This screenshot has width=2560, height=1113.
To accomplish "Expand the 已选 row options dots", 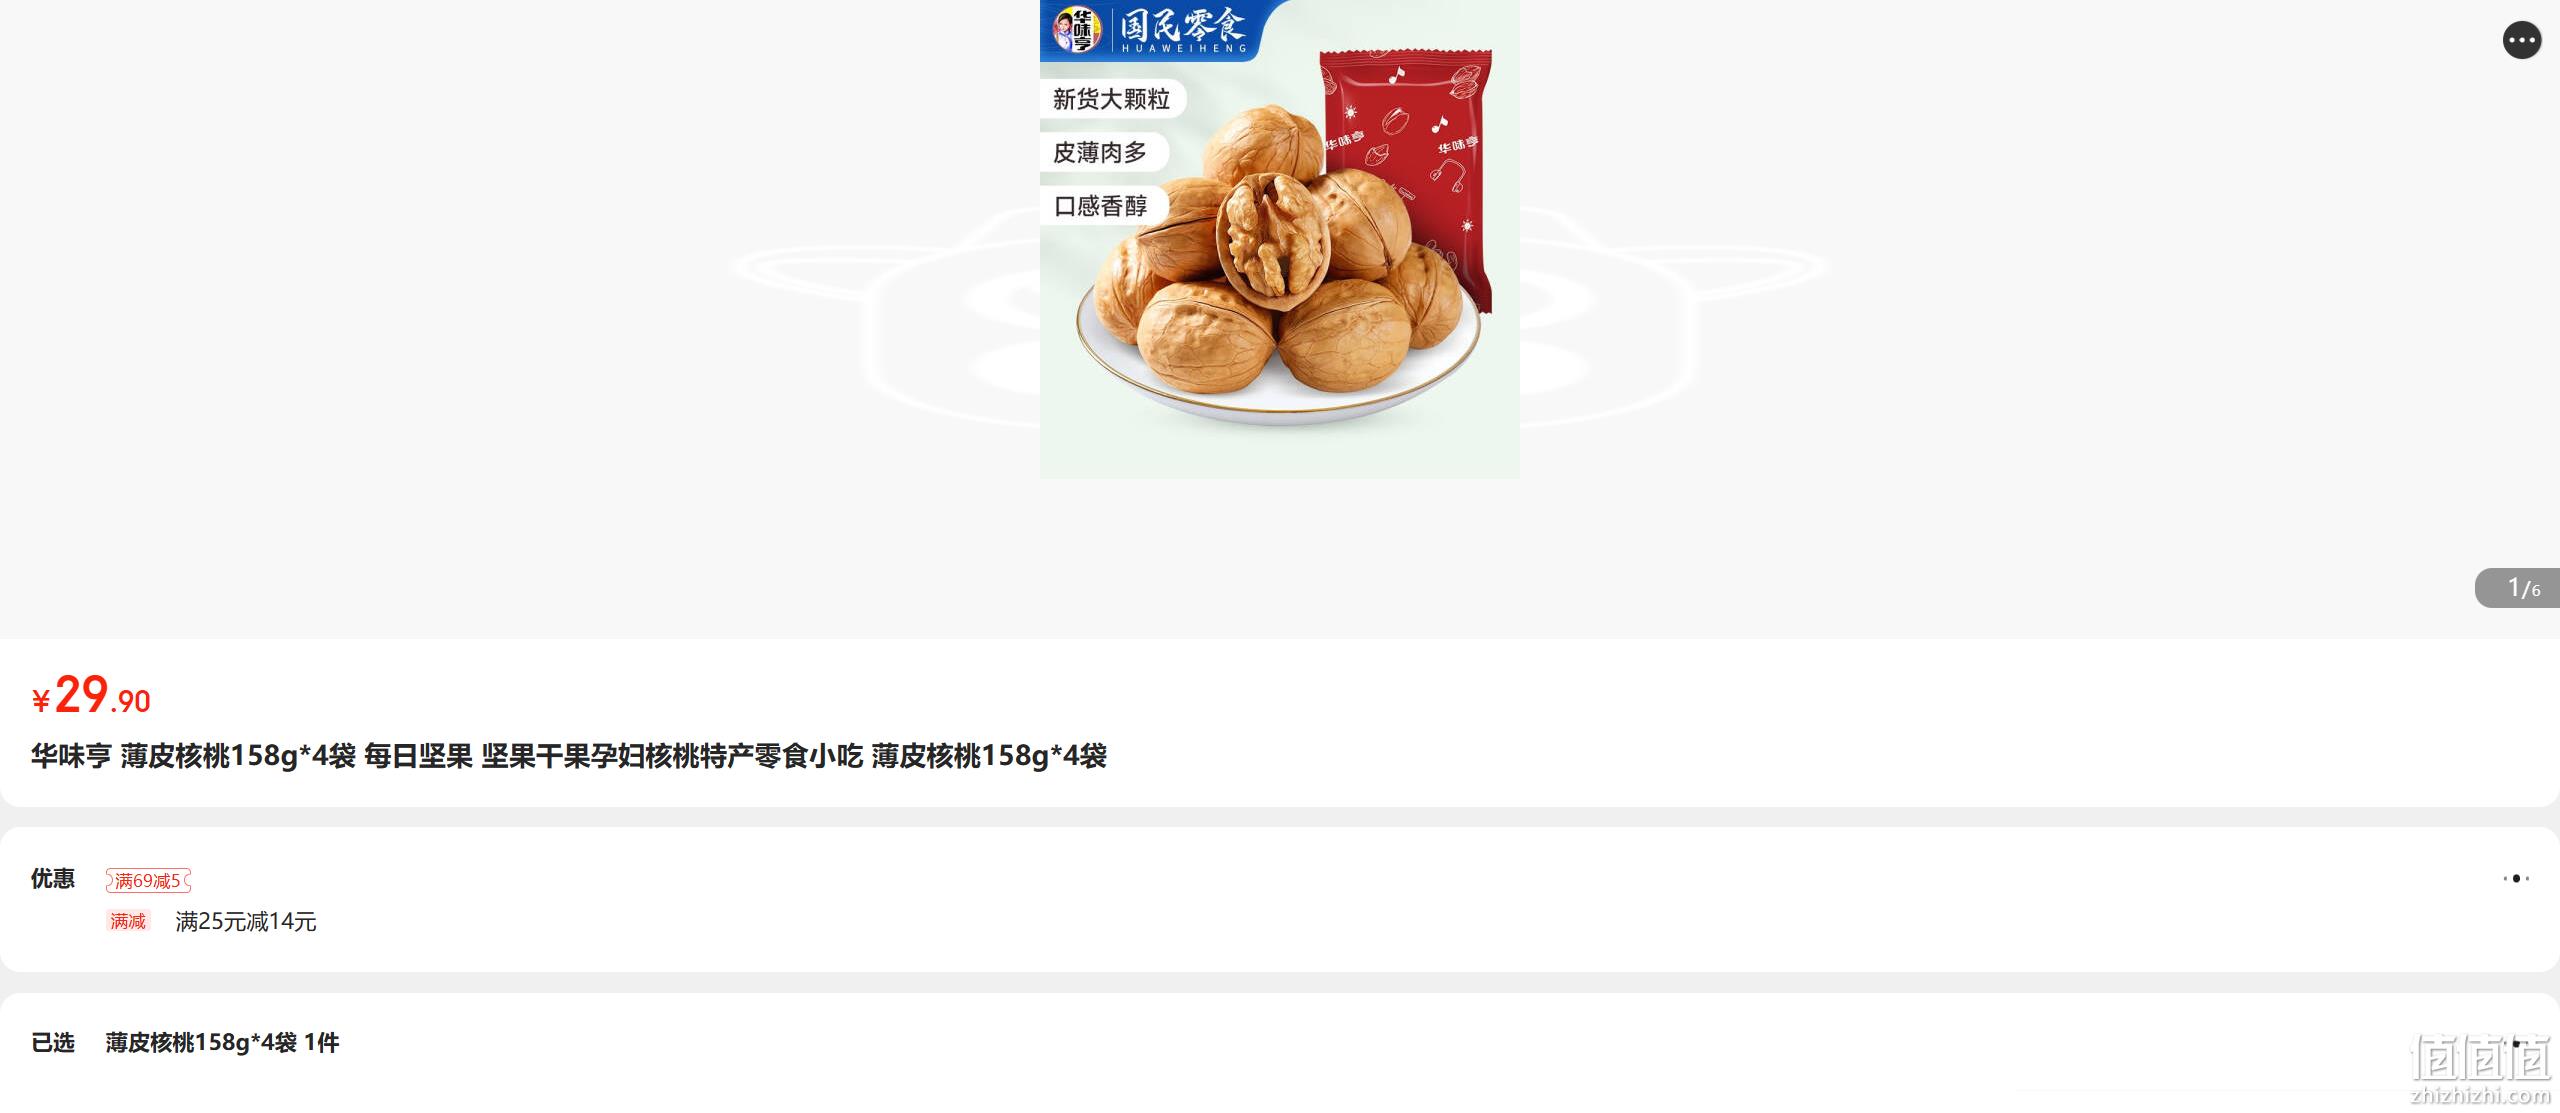I will coord(2516,1043).
